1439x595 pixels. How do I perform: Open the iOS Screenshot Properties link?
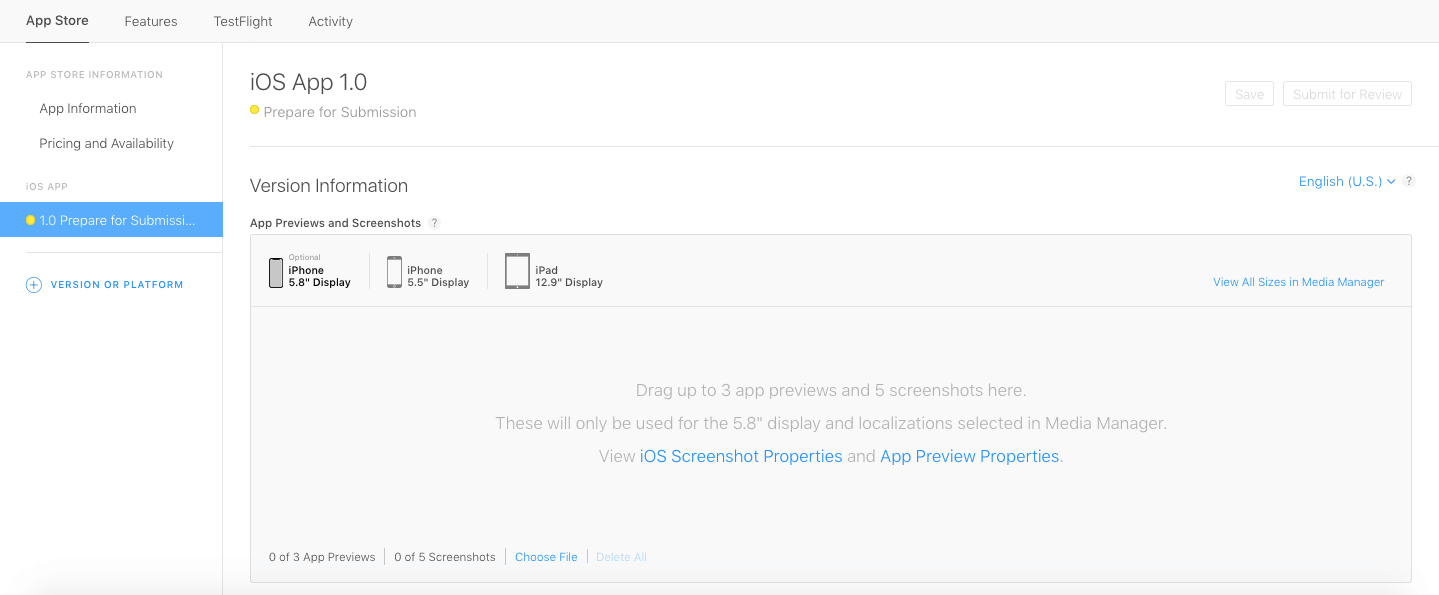741,456
